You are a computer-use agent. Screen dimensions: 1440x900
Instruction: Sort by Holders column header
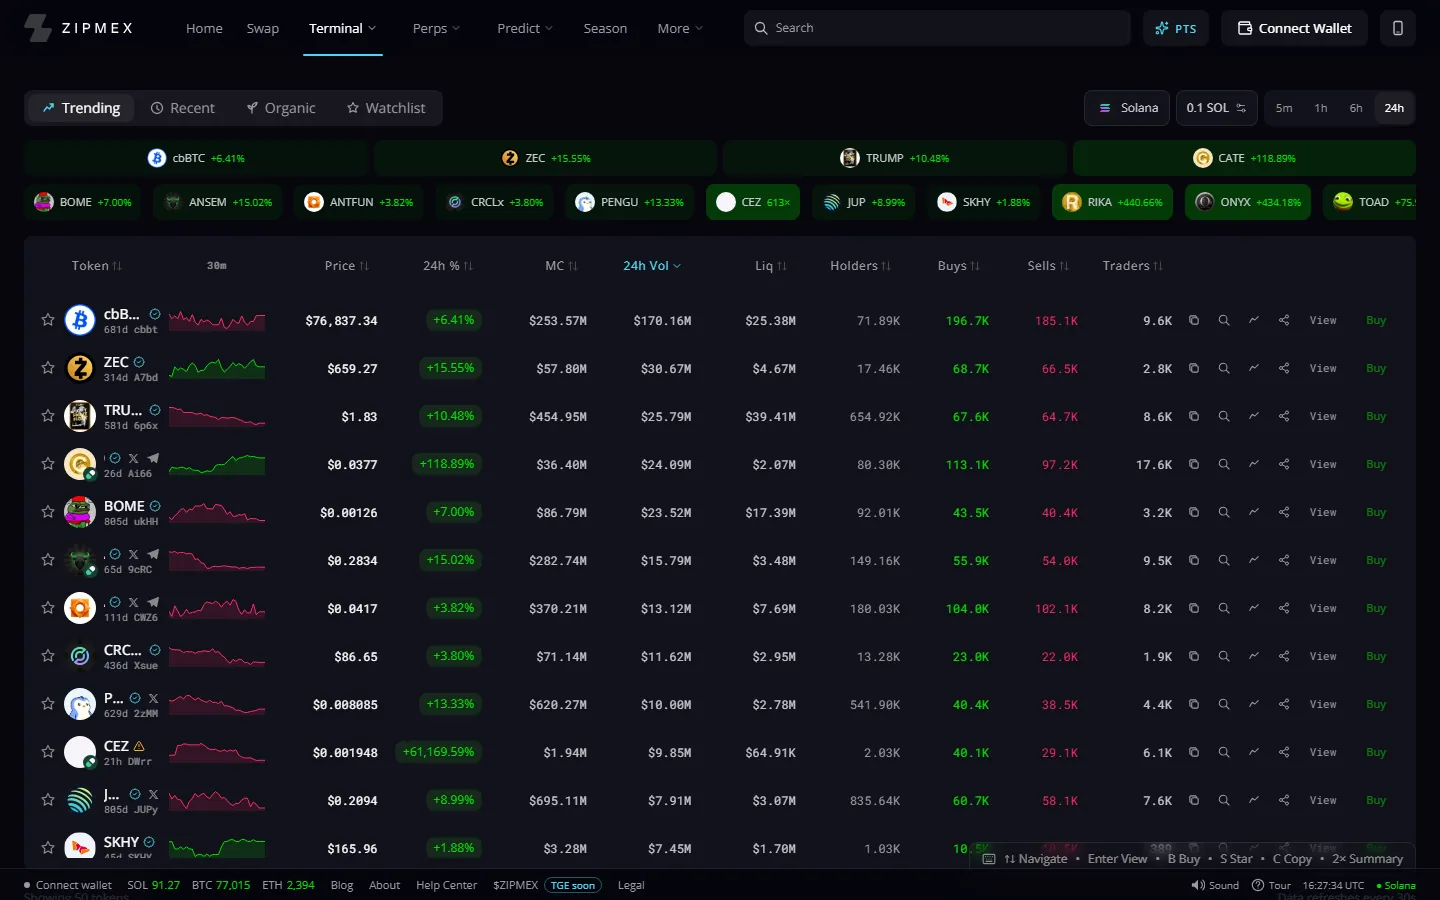pos(861,266)
